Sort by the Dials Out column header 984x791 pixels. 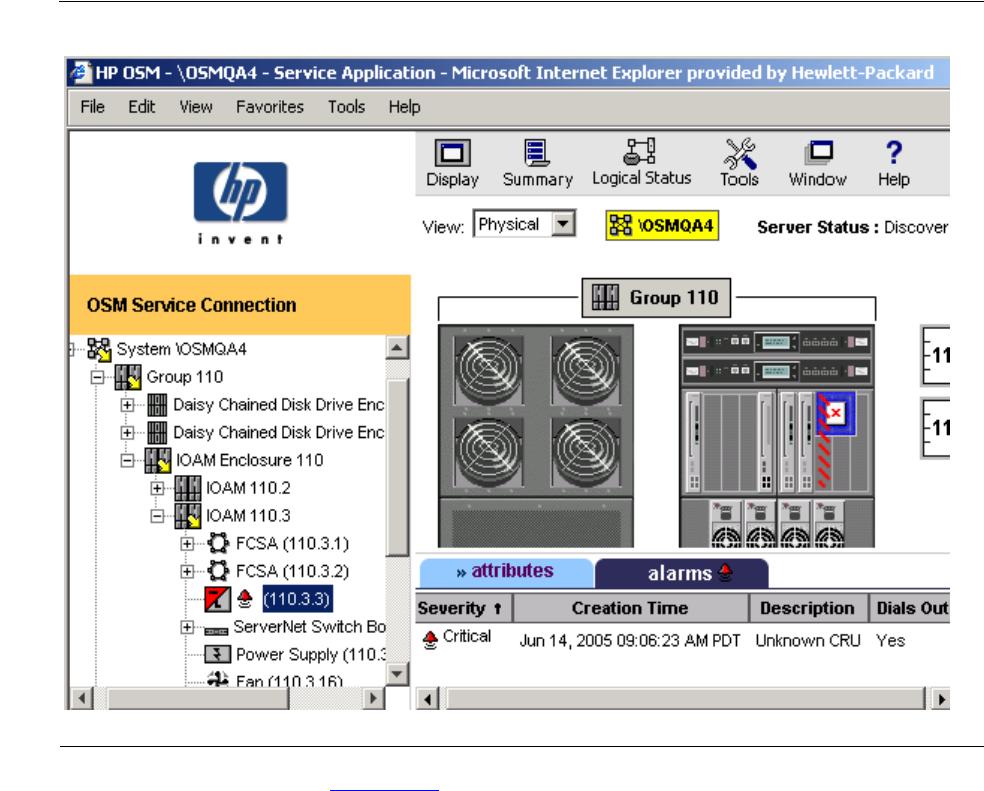point(910,608)
